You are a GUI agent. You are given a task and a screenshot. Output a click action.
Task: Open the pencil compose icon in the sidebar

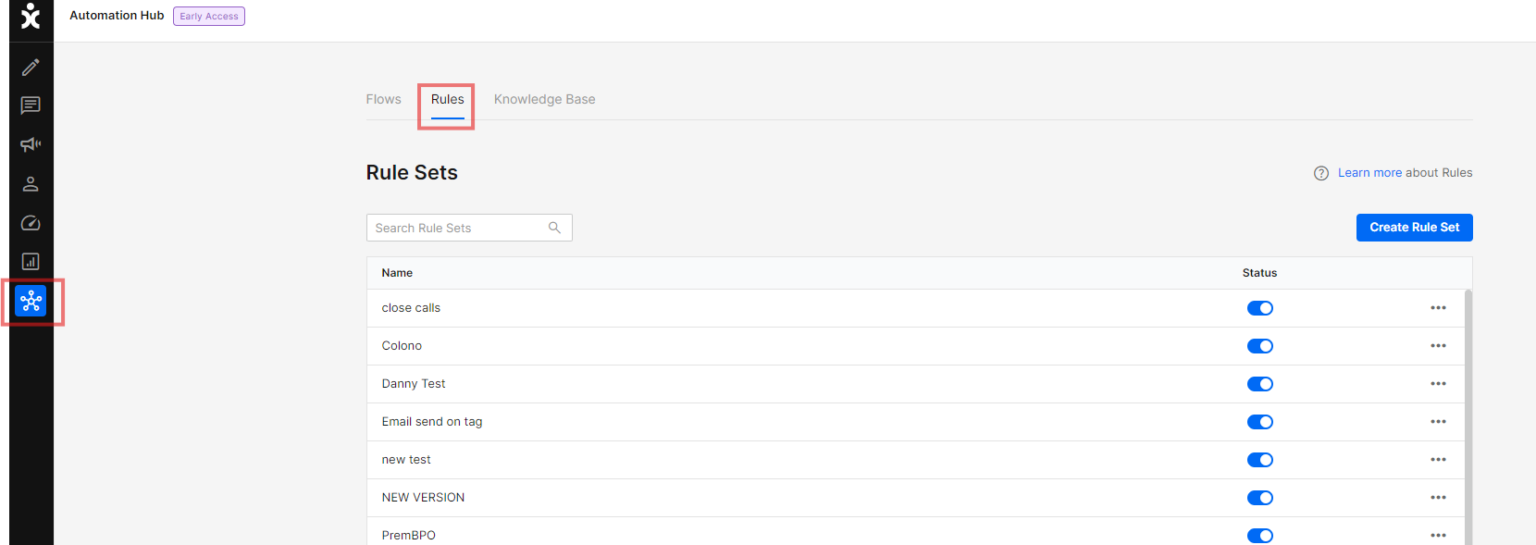[31, 67]
